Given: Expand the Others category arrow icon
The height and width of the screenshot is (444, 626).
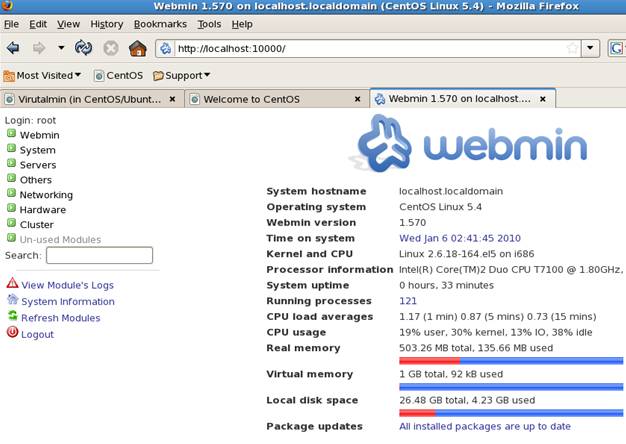Looking at the screenshot, I should point(12,178).
